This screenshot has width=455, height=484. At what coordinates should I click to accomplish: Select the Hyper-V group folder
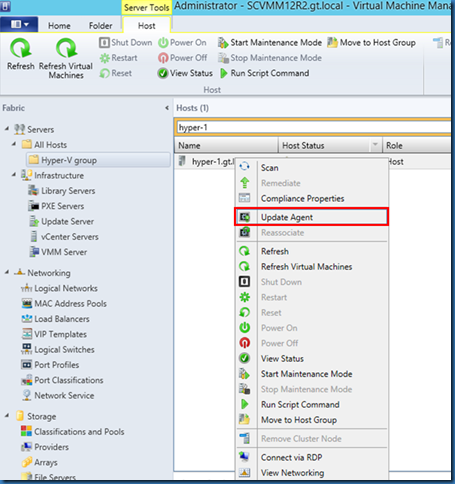[x=98, y=160]
